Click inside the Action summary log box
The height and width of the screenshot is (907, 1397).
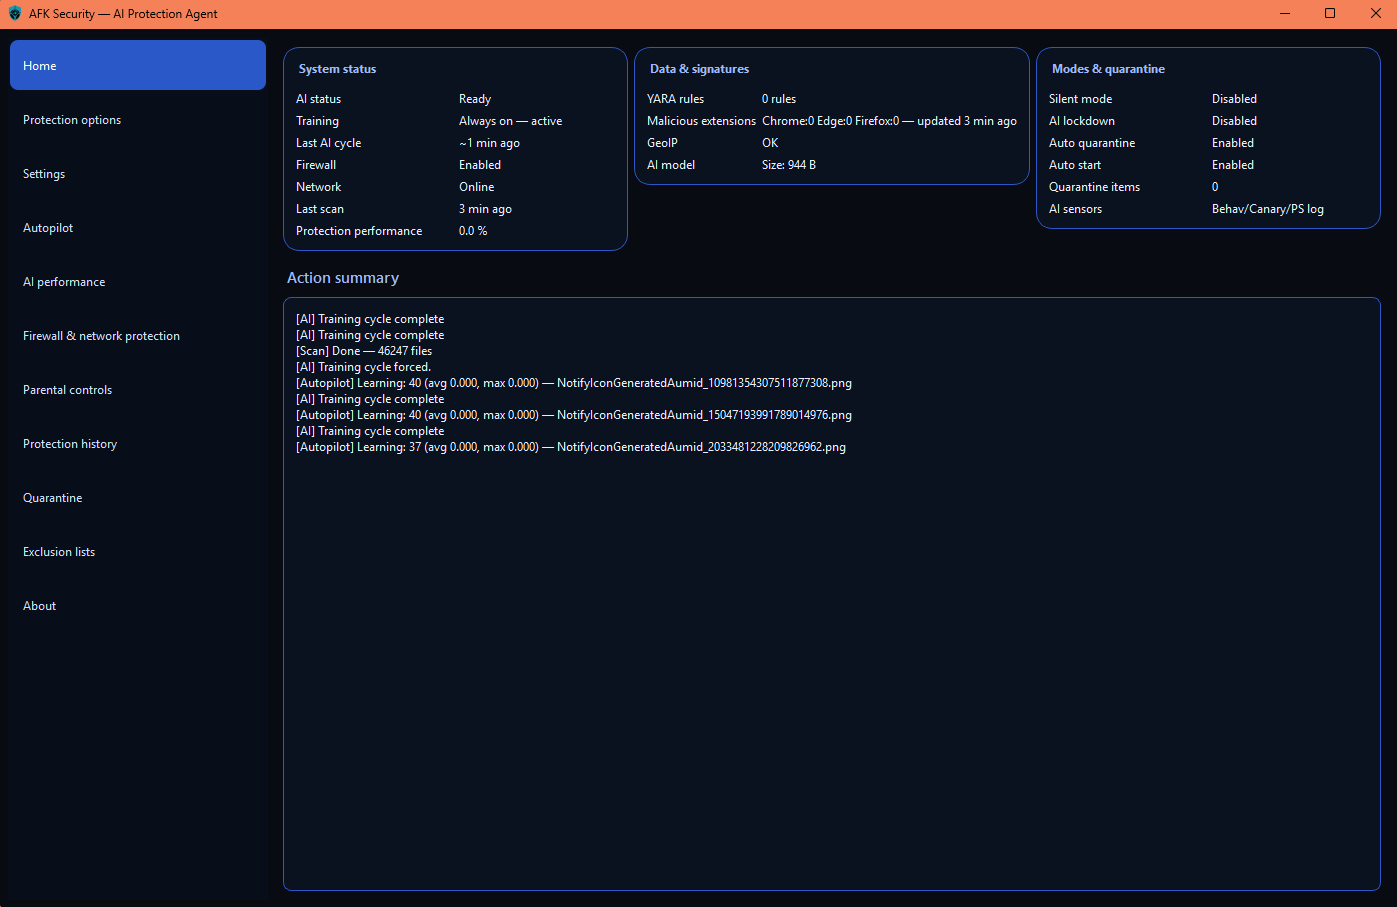830,650
